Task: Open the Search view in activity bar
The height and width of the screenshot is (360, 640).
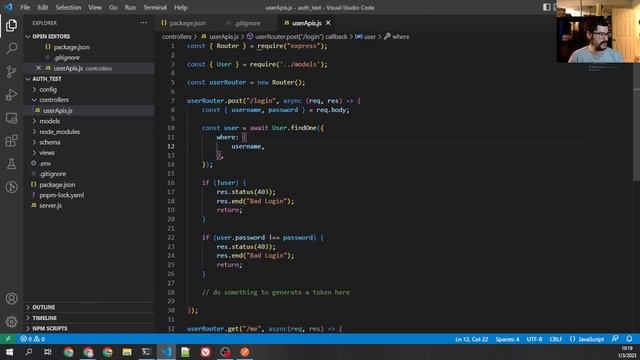Action: [11, 48]
